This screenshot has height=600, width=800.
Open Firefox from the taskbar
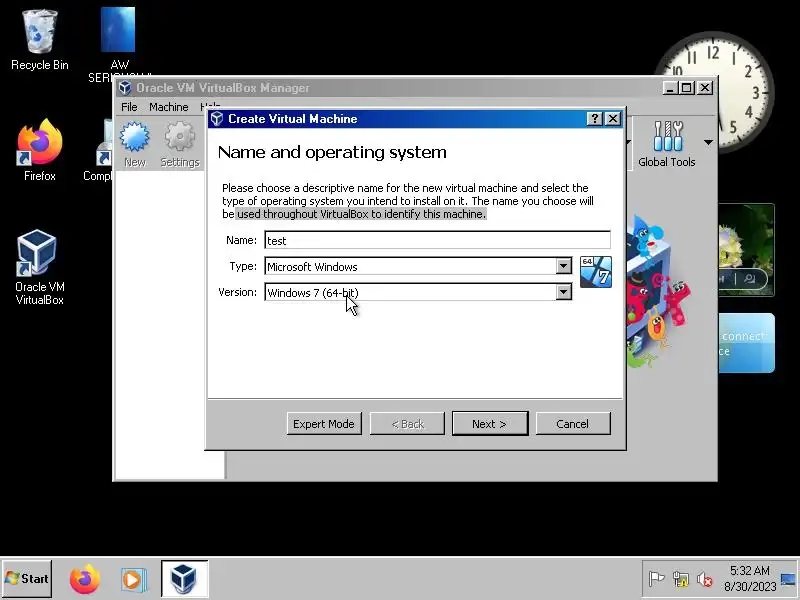click(x=85, y=579)
